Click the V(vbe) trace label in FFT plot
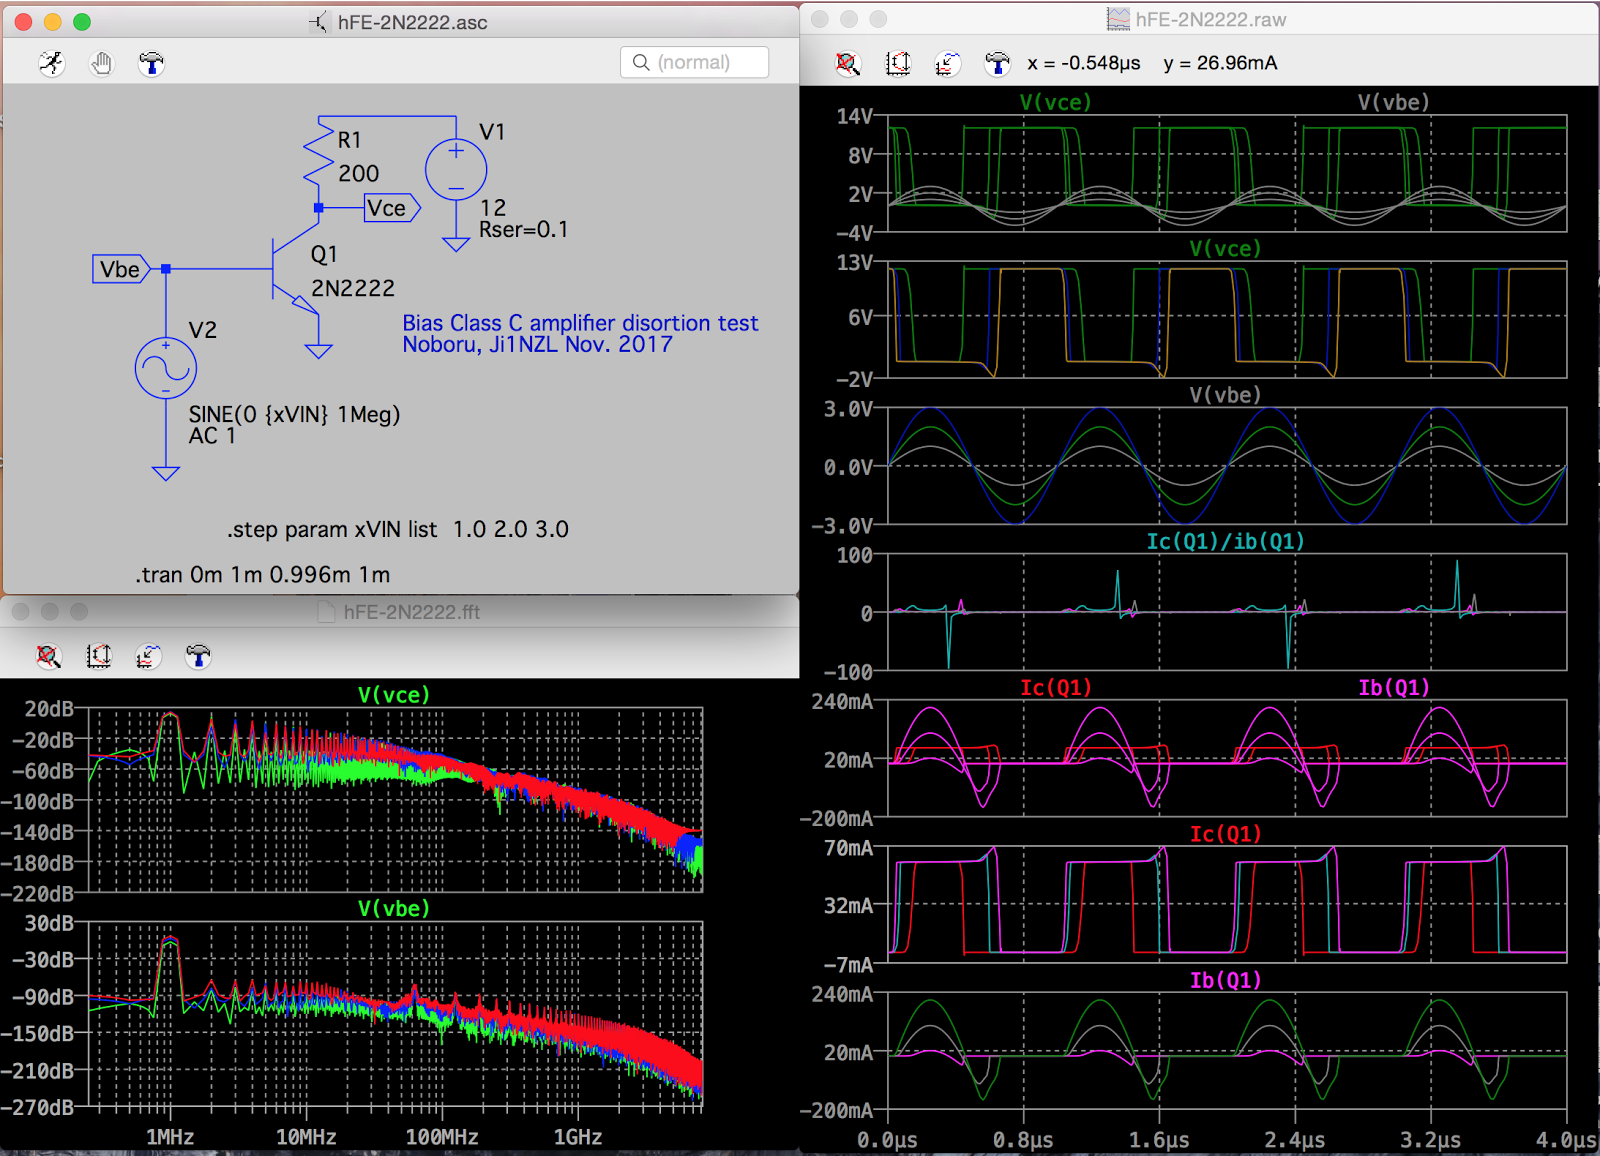 tap(393, 908)
